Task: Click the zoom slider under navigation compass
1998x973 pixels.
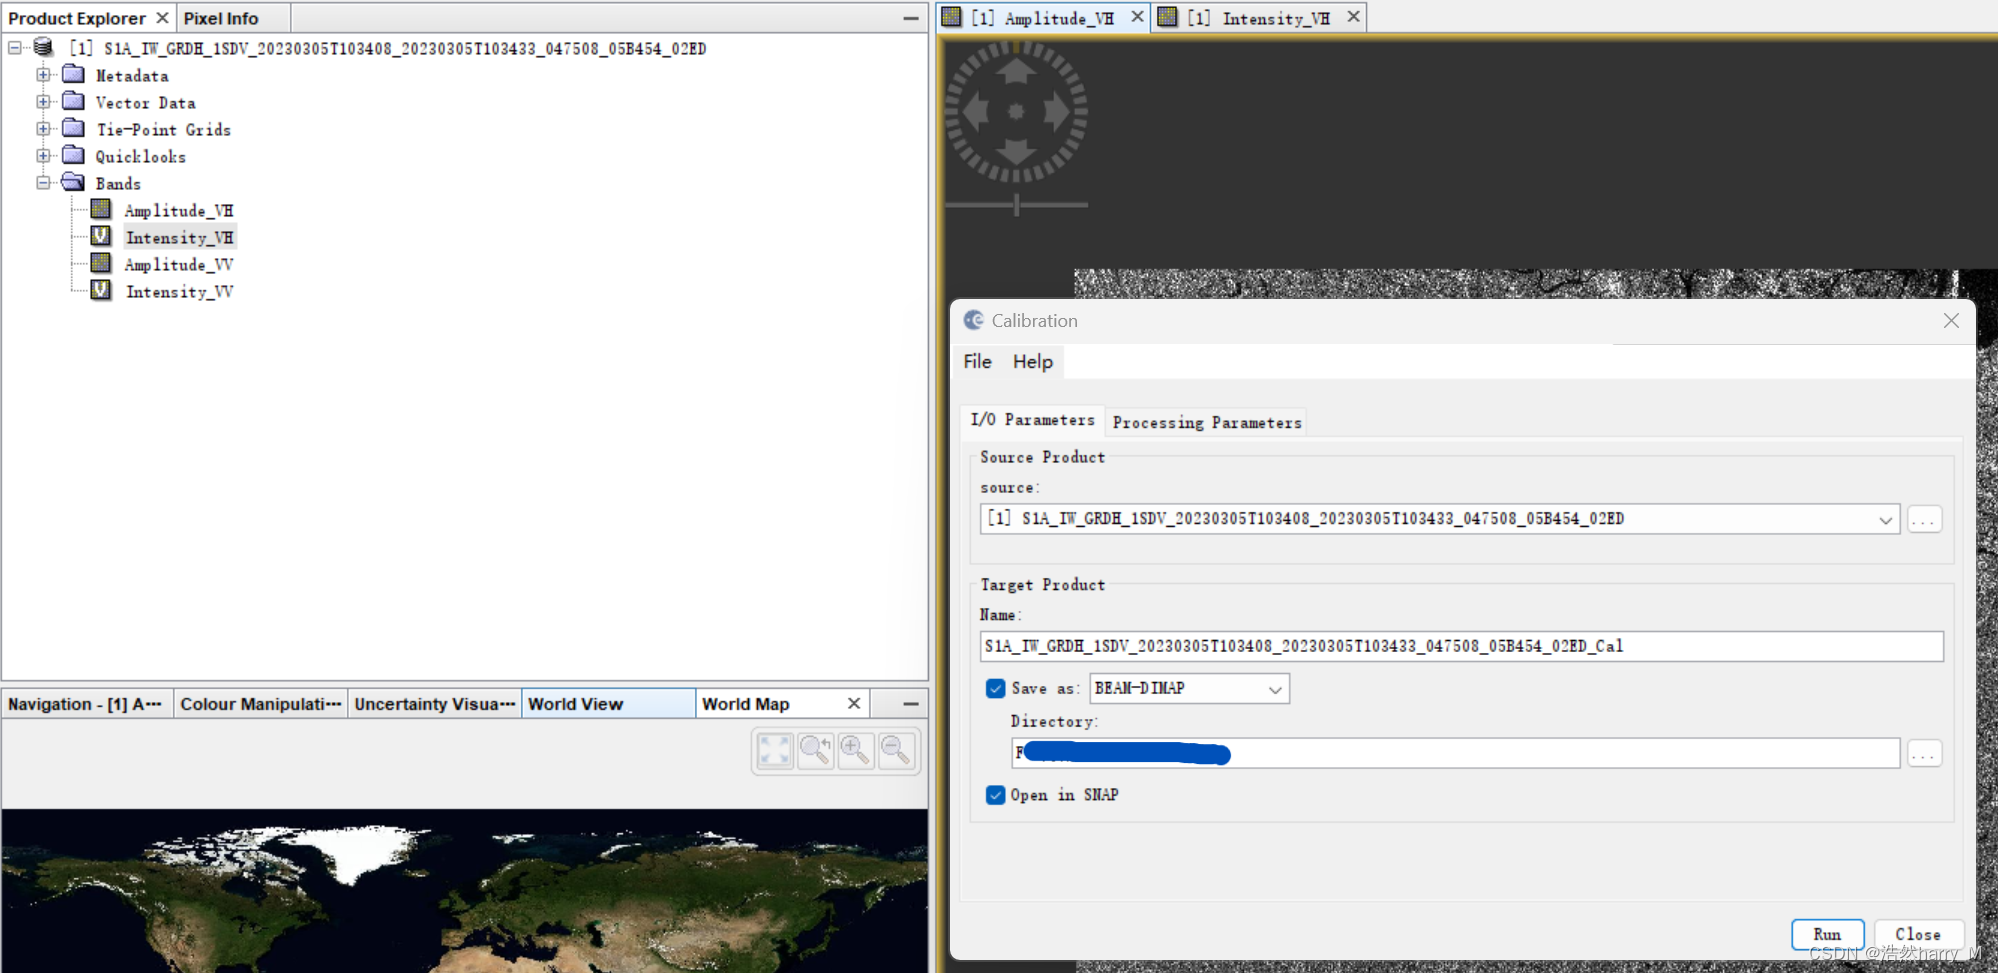Action: (x=1016, y=205)
